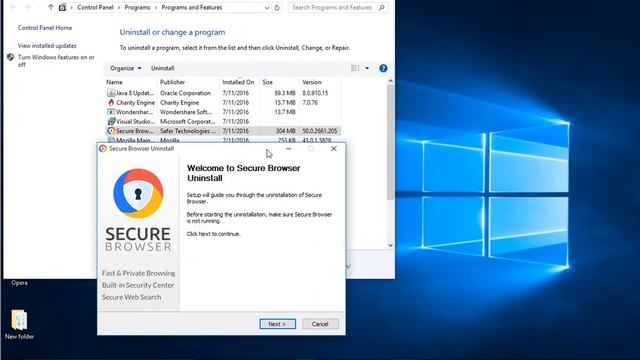Open the Organize dropdown menu
This screenshot has height=360, width=640.
click(x=125, y=68)
